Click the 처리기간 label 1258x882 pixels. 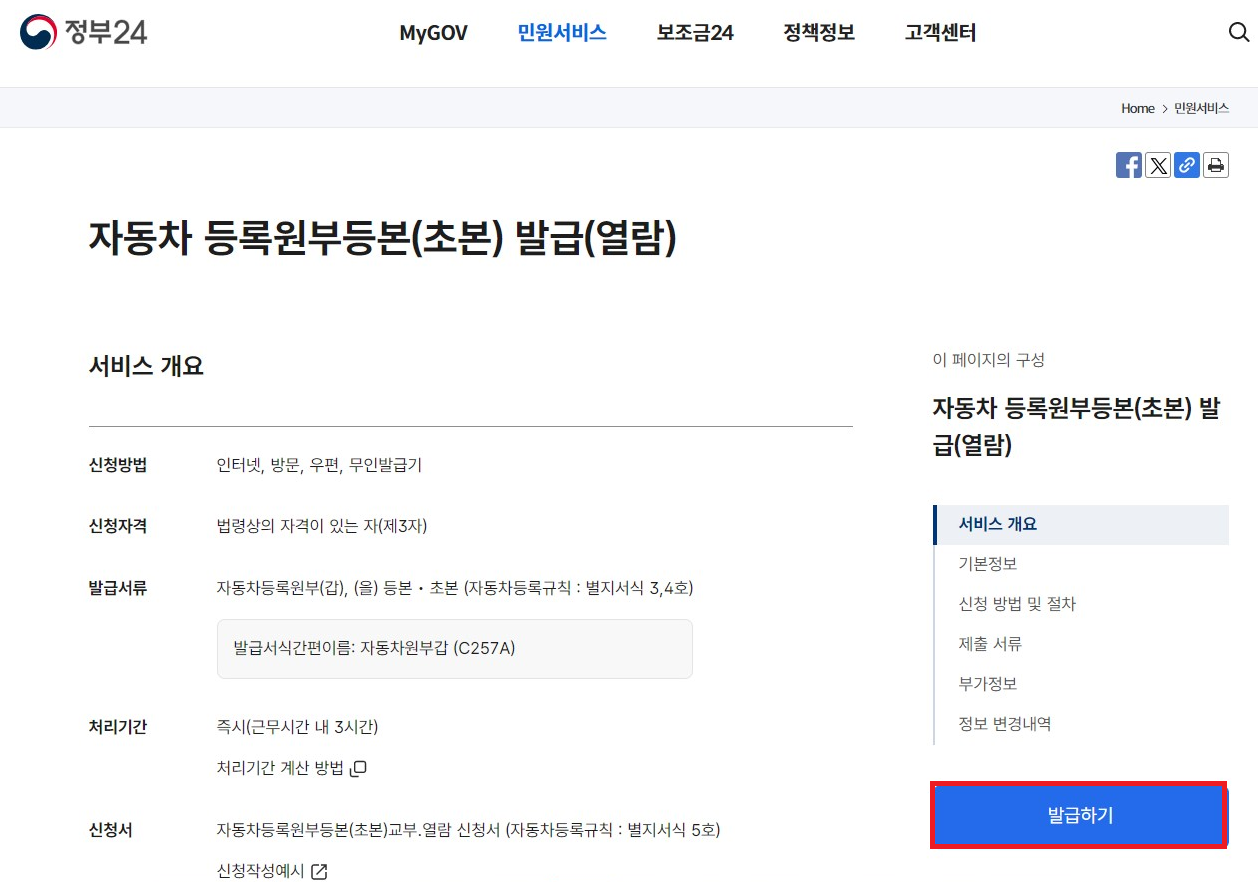(118, 727)
